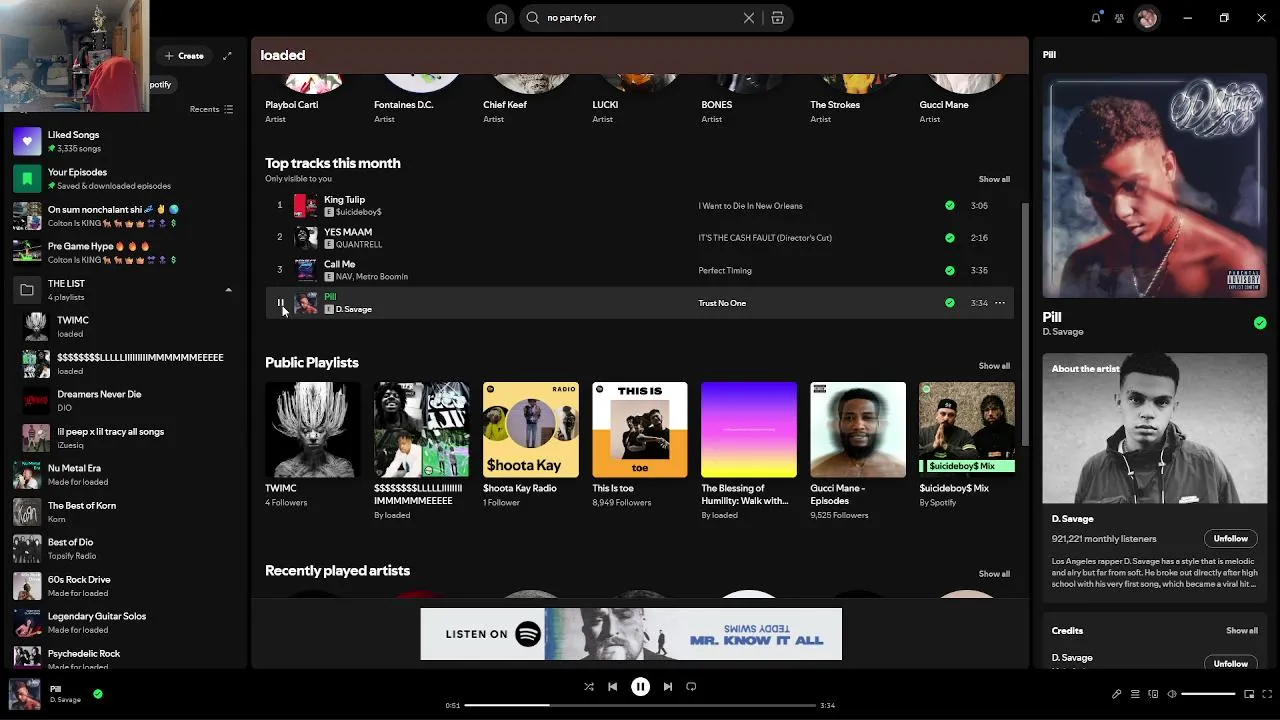Image resolution: width=1280 pixels, height=720 pixels.
Task: Open the Playboi Carti artist
Action: point(292,104)
